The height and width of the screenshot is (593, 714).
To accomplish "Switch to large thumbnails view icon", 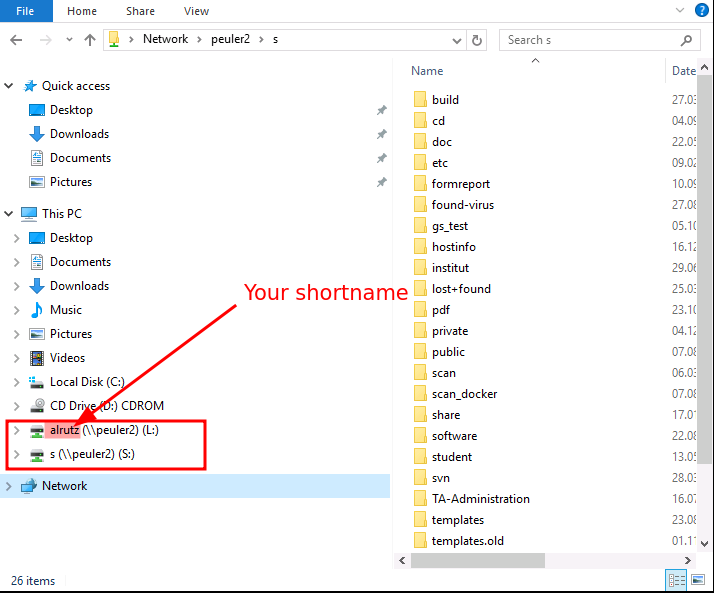I will (x=698, y=580).
